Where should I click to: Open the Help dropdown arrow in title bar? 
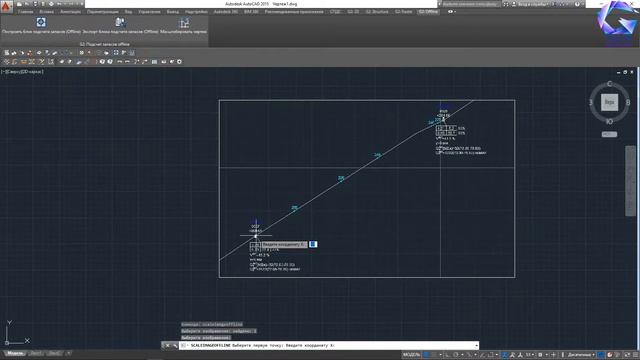582,4
